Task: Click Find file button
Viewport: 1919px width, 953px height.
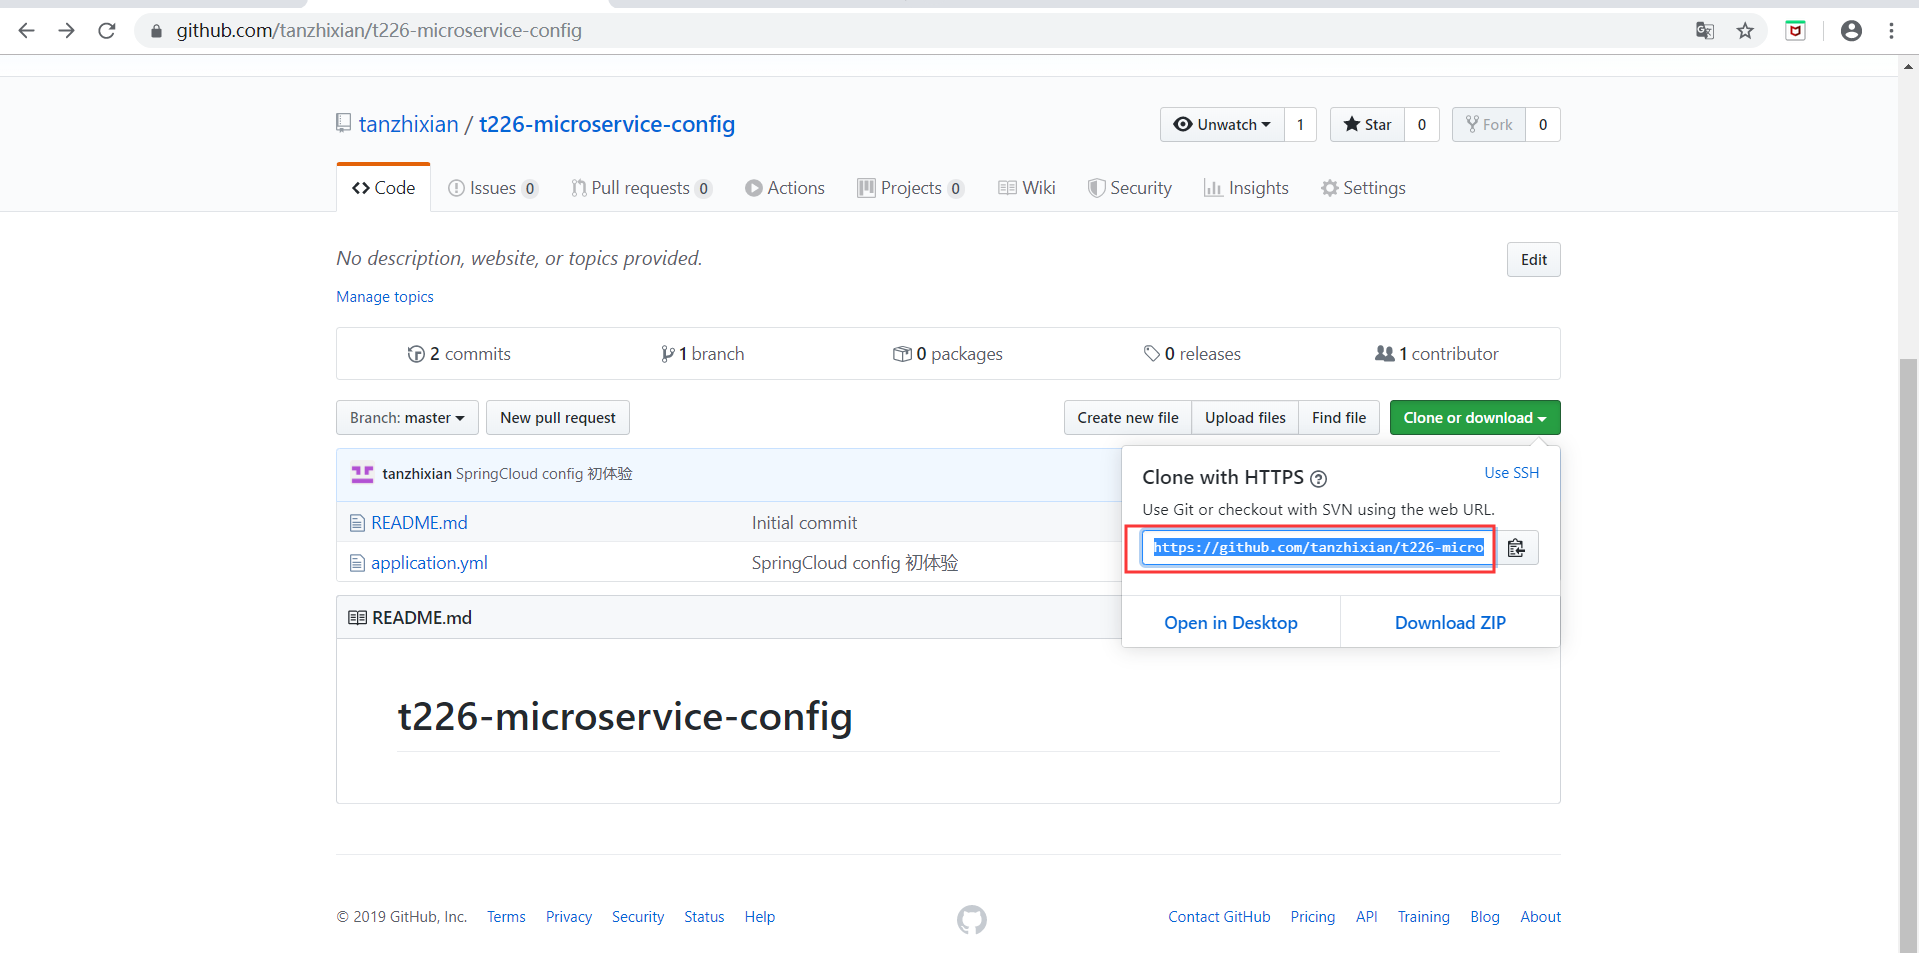Action: (x=1339, y=418)
